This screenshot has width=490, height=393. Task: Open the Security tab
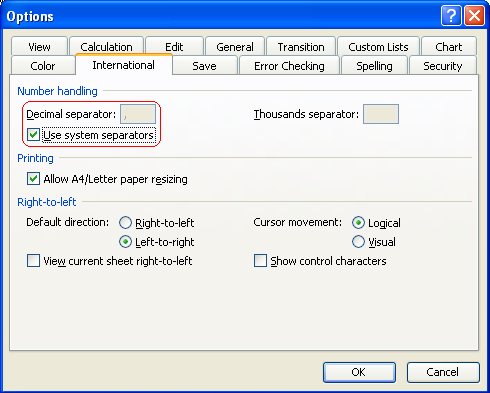tap(443, 66)
